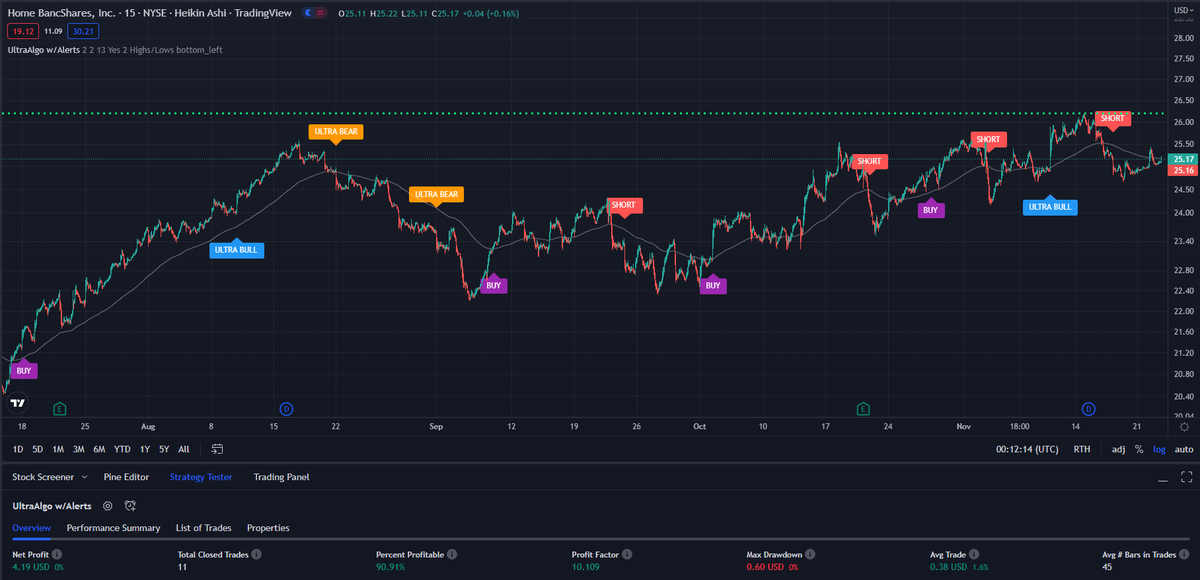Screen dimensions: 1200x580
Task: Show Net Profit info tooltip icon
Action: pyautogui.click(x=57, y=554)
